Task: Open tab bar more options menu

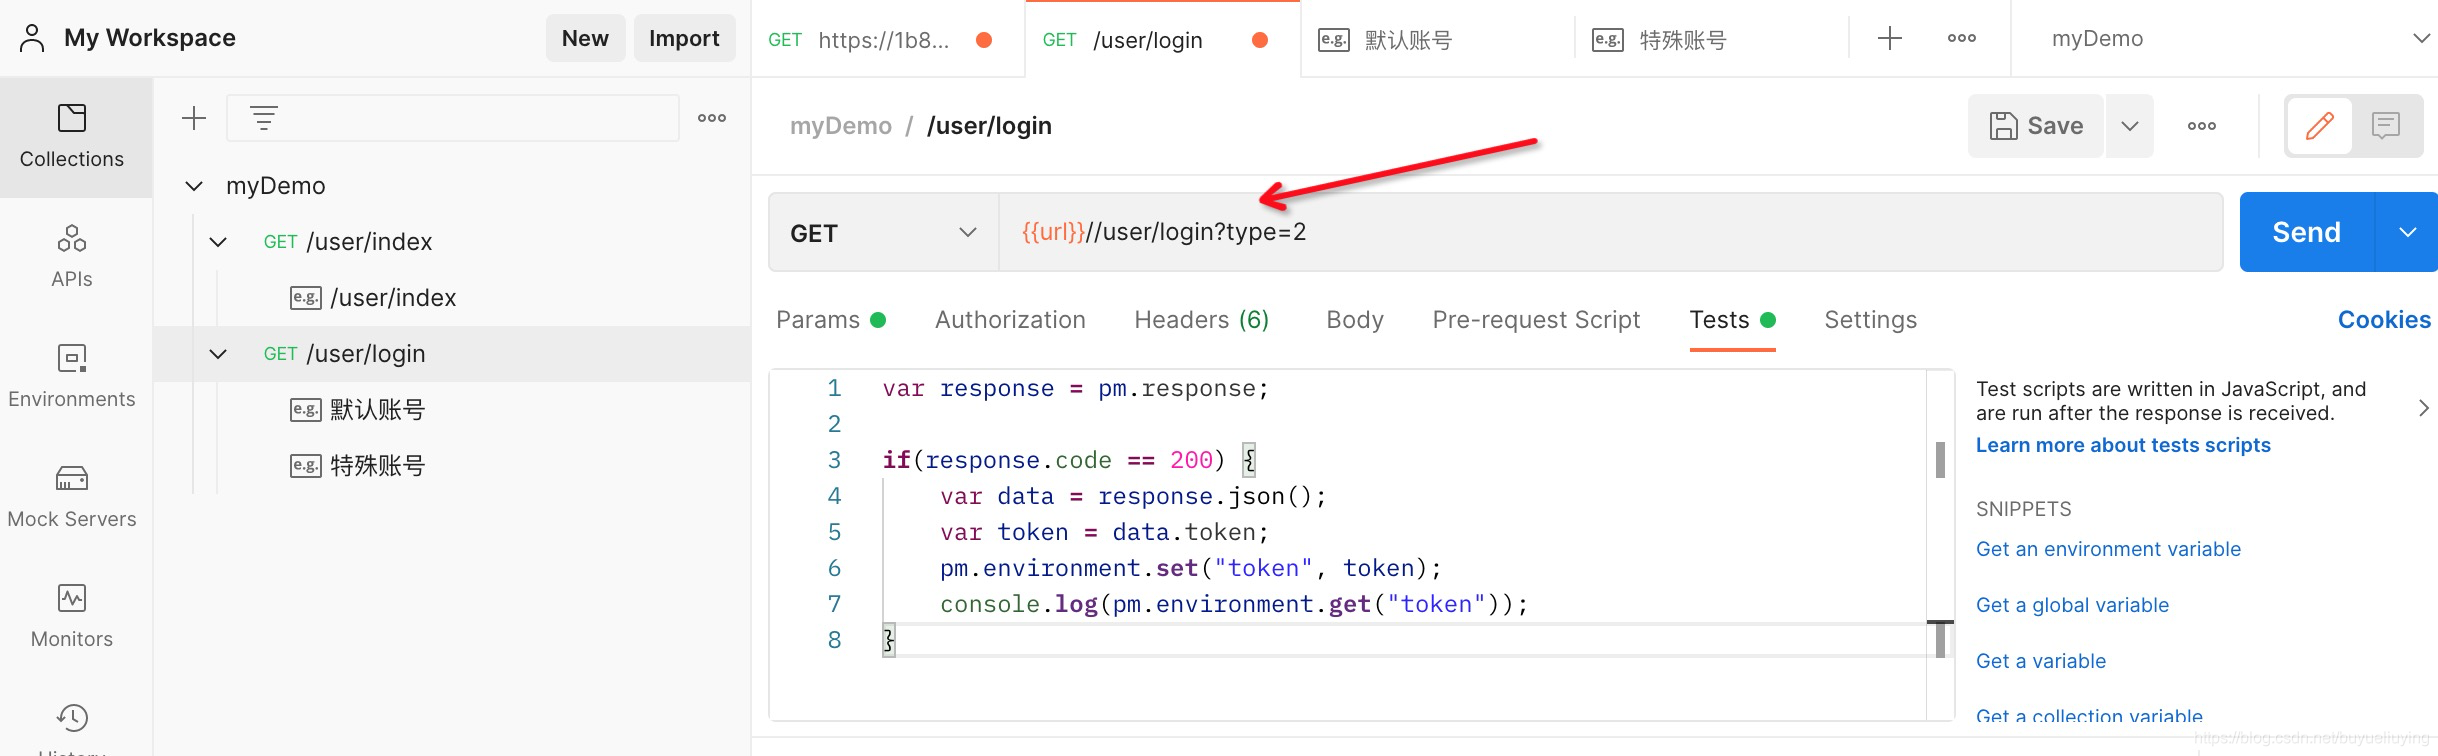Action: click(1961, 39)
